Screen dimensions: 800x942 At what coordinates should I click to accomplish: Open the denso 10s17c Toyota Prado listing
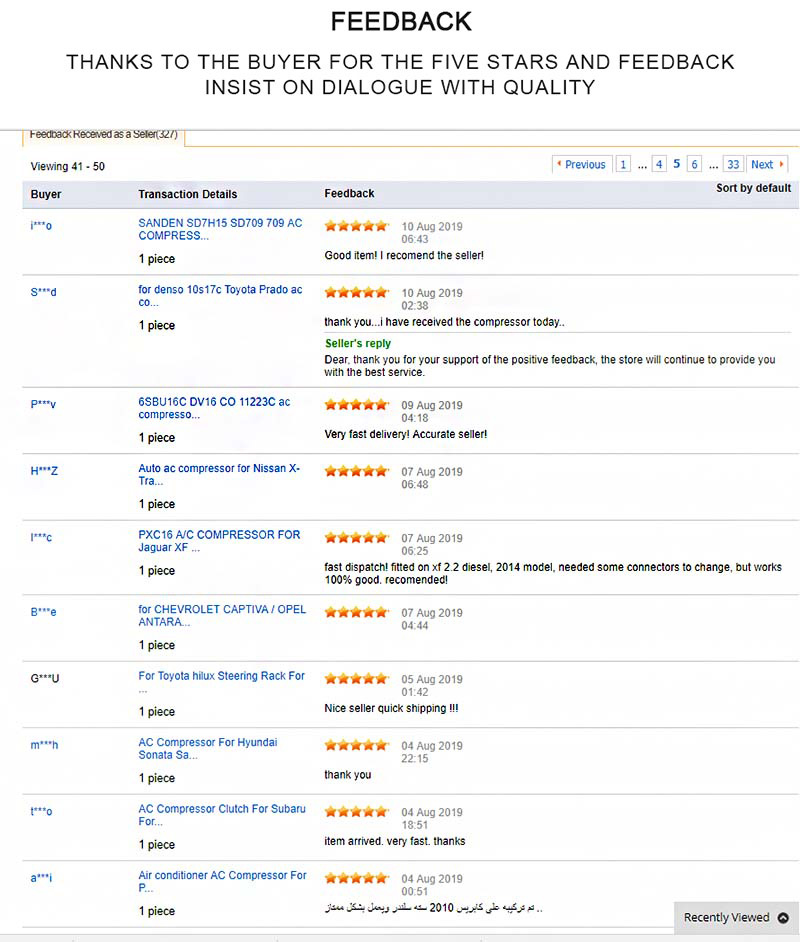[220, 296]
